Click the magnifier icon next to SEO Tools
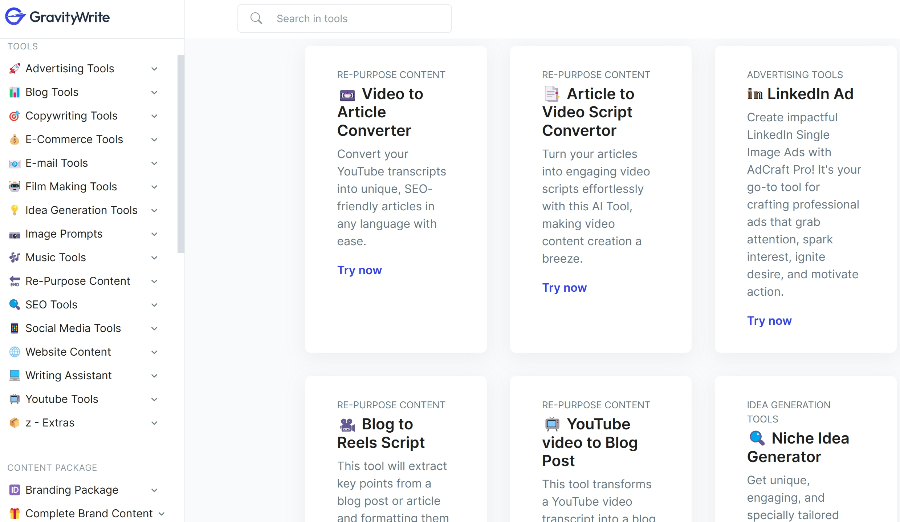 (15, 305)
